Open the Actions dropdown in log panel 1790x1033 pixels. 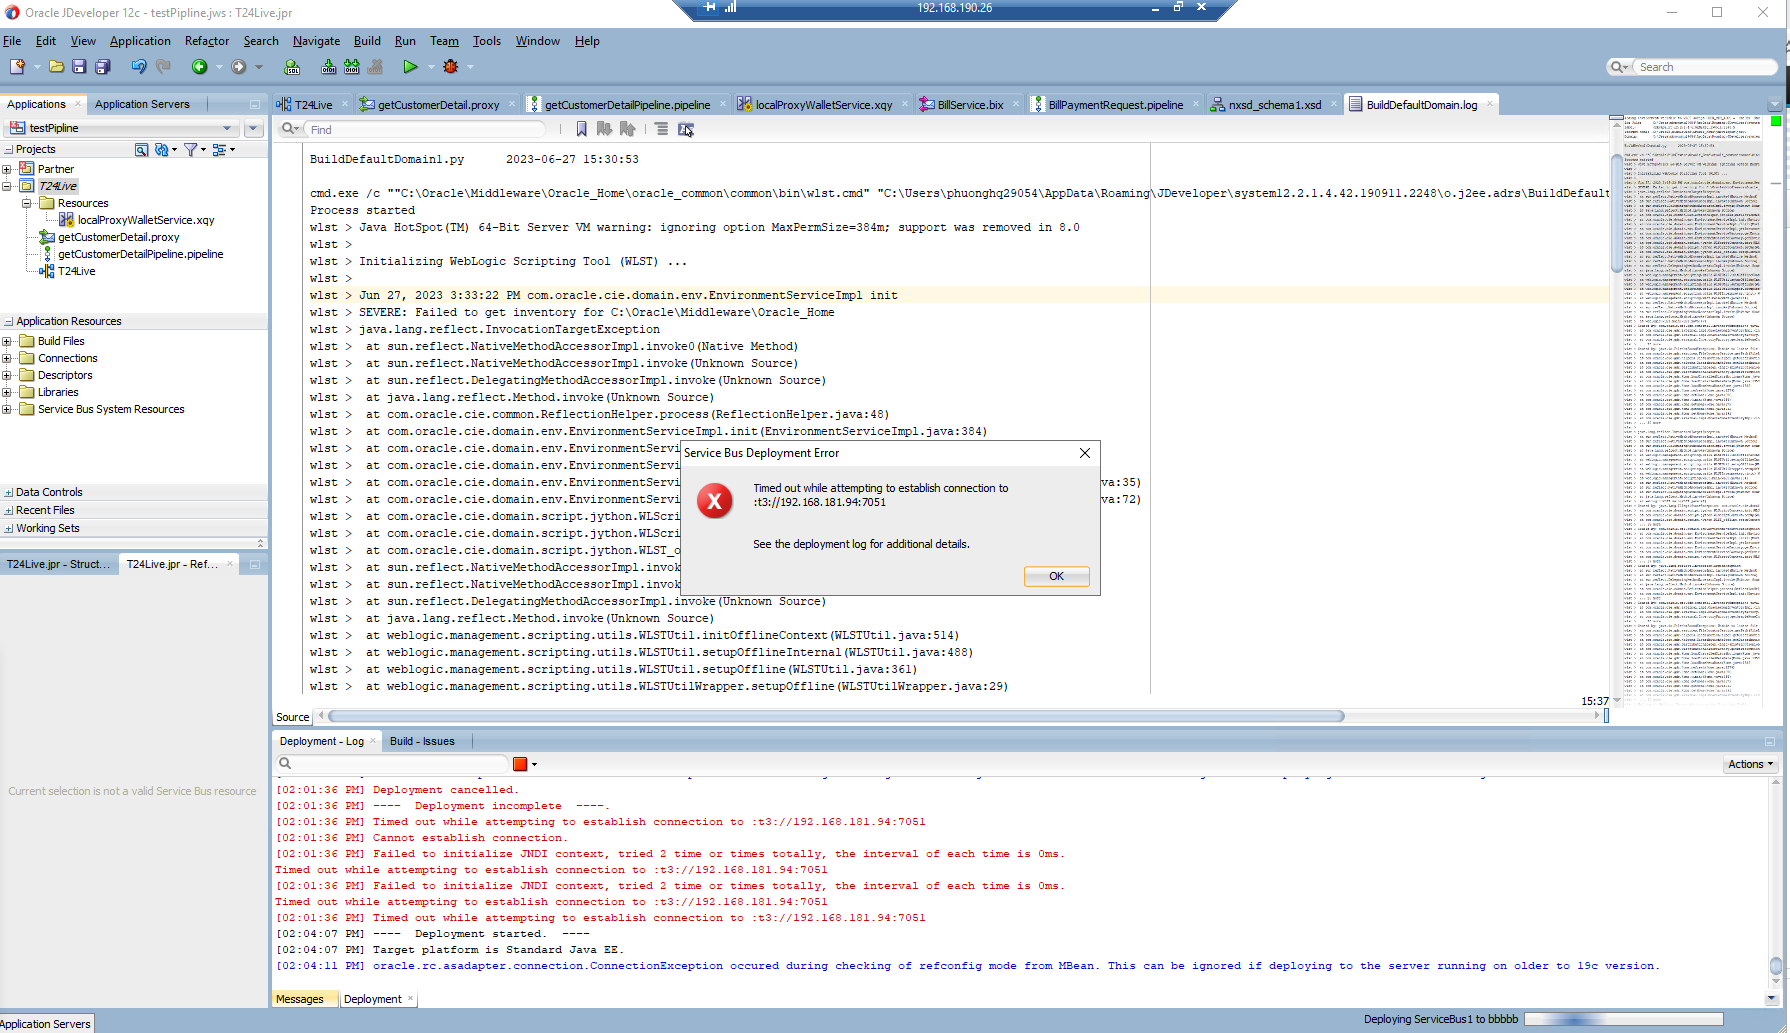click(1750, 764)
